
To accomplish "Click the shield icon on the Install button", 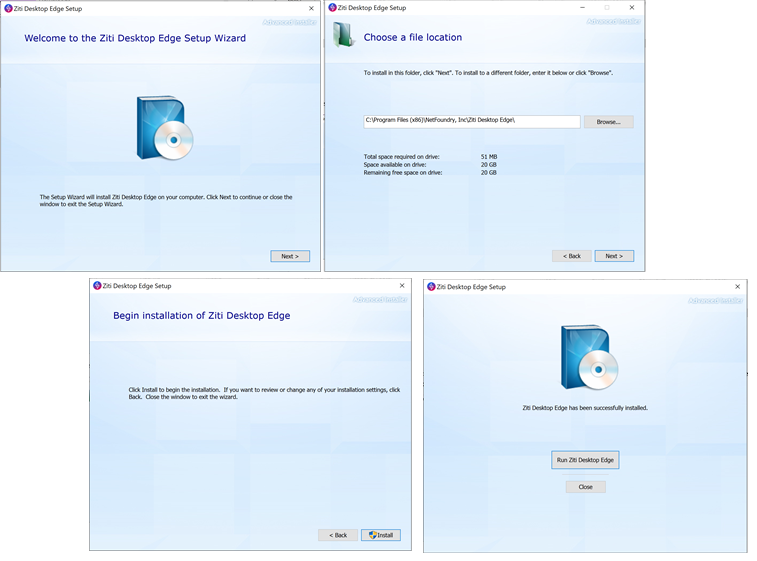I will tap(372, 535).
